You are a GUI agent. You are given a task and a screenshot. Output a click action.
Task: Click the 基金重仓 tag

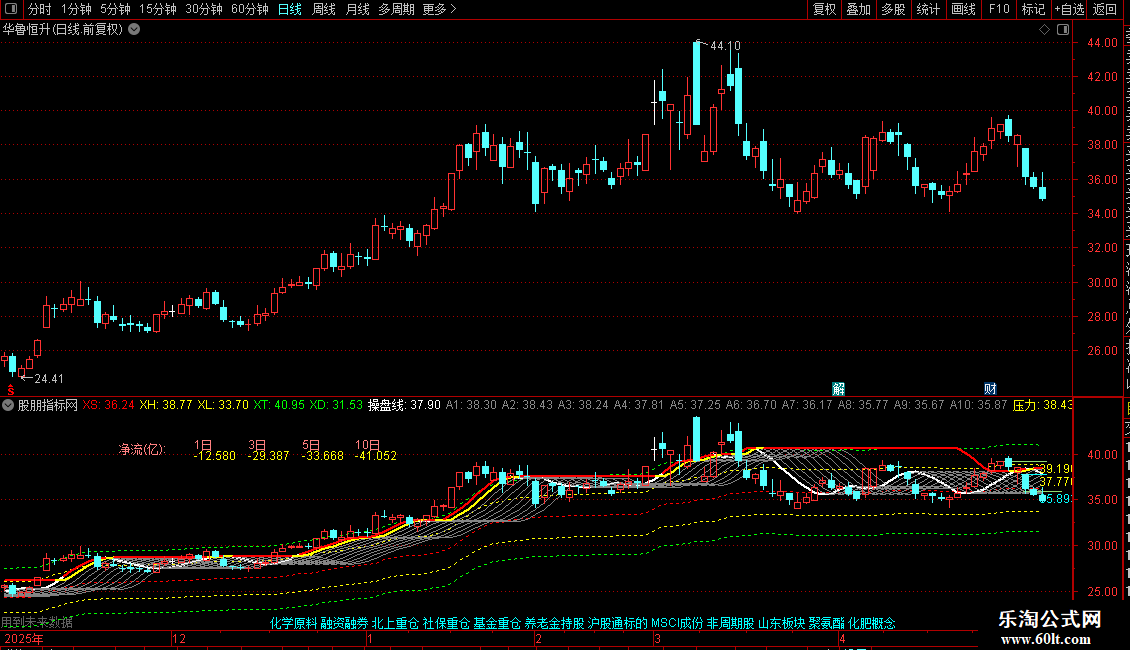(497, 623)
